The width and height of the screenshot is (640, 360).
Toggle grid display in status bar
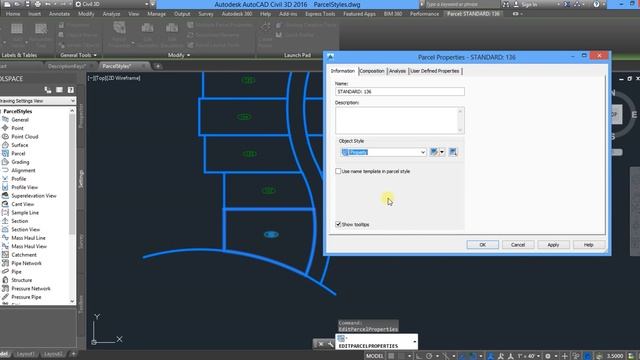[391, 356]
